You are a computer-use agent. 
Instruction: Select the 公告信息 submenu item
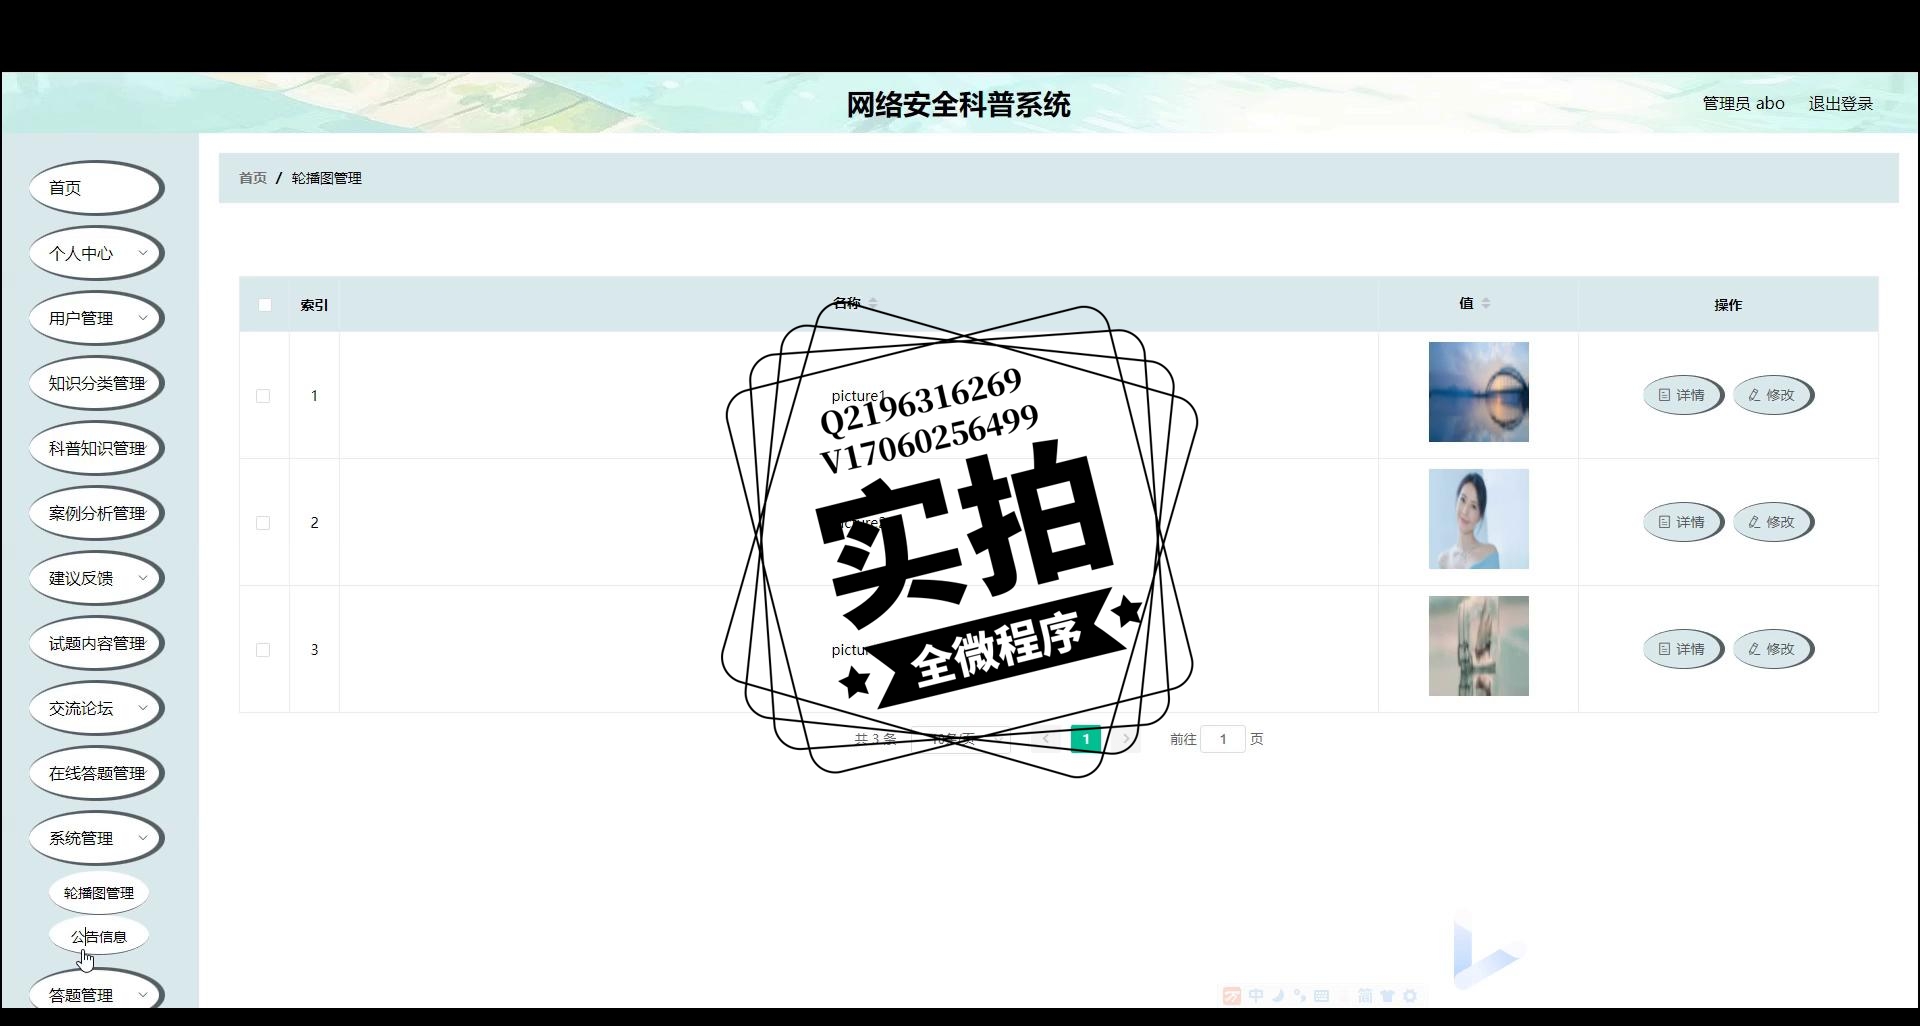click(99, 937)
